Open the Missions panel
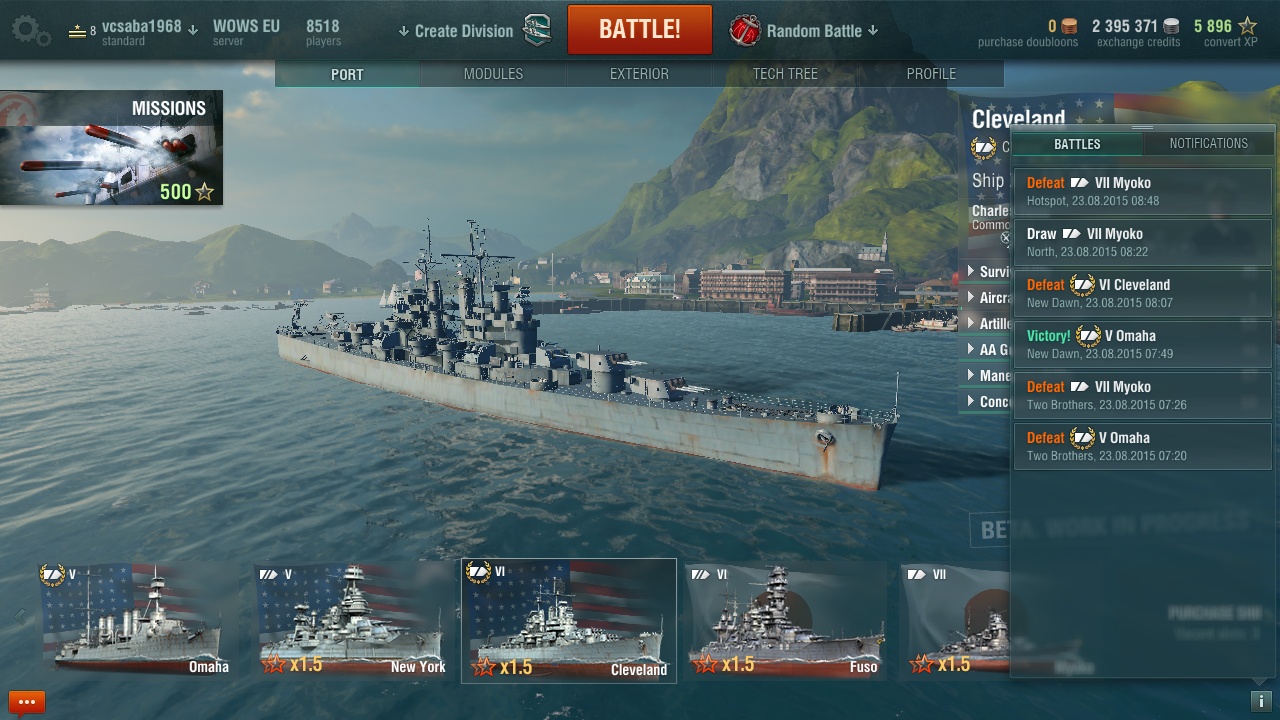The width and height of the screenshot is (1280, 720). 111,148
